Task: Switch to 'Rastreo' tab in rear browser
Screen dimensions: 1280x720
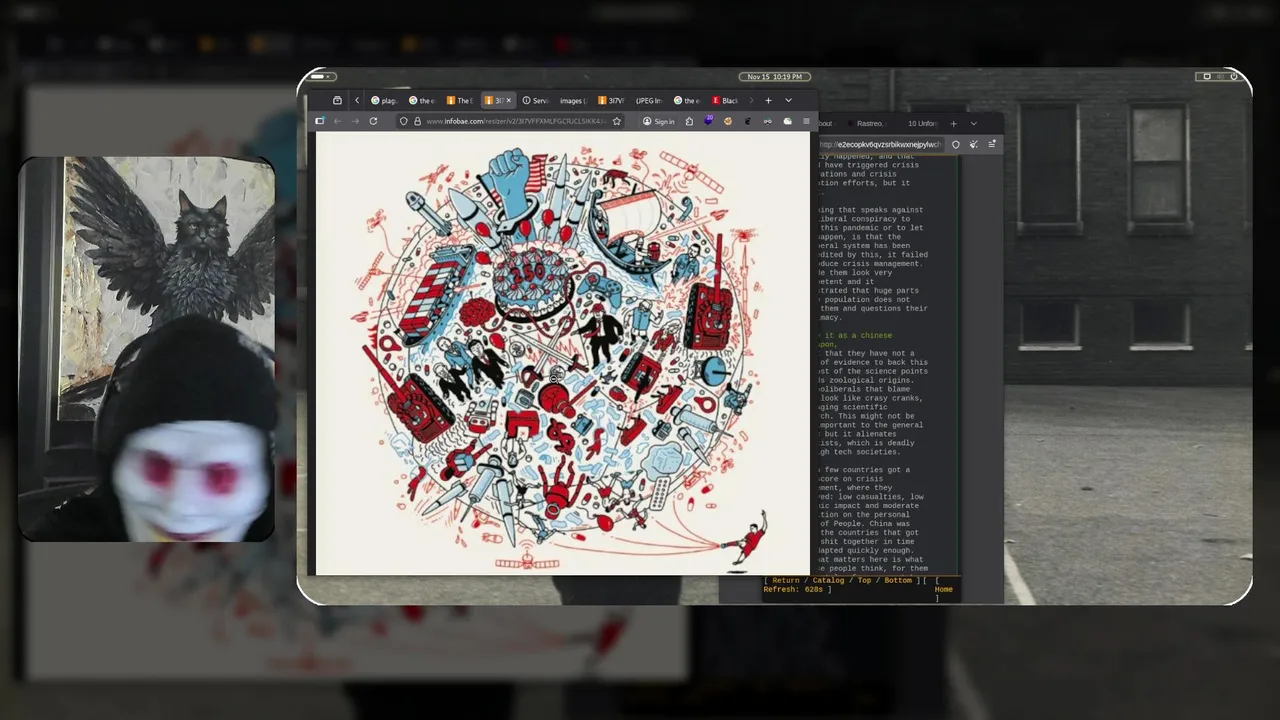Action: pos(866,123)
